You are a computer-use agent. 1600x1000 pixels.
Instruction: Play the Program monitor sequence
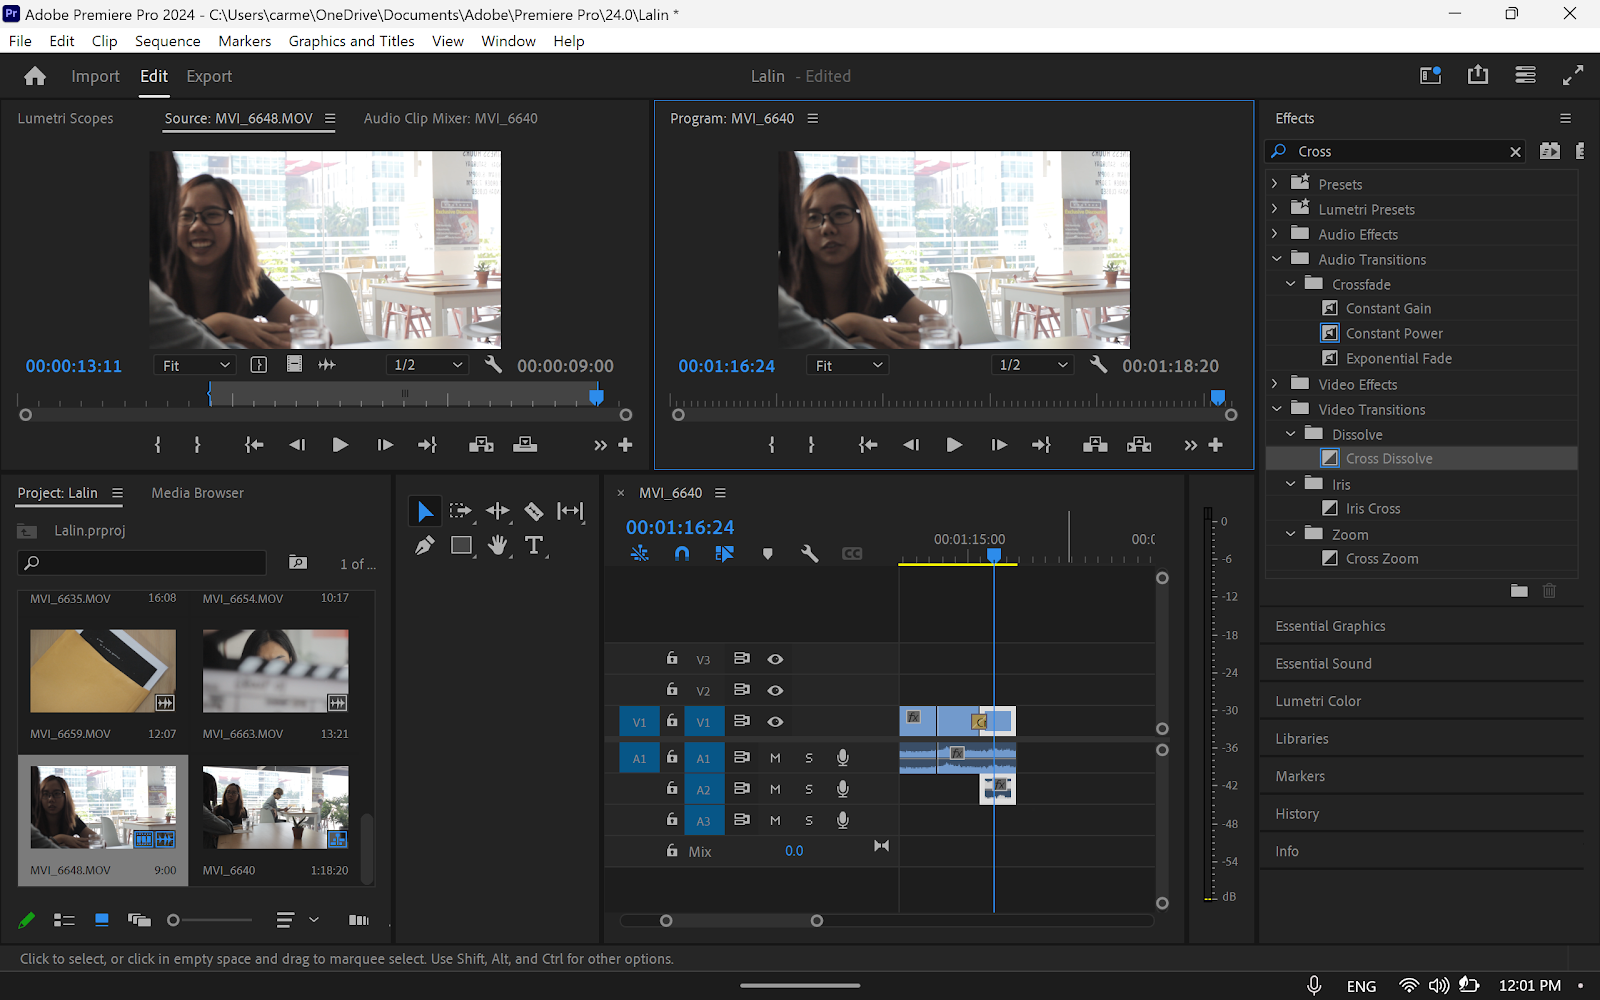pyautogui.click(x=954, y=445)
